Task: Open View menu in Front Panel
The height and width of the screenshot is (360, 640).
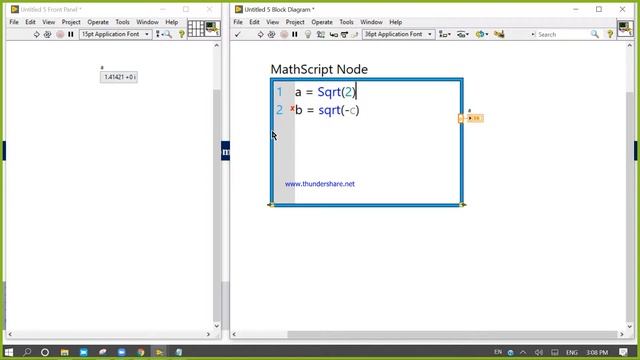Action: tap(48, 22)
